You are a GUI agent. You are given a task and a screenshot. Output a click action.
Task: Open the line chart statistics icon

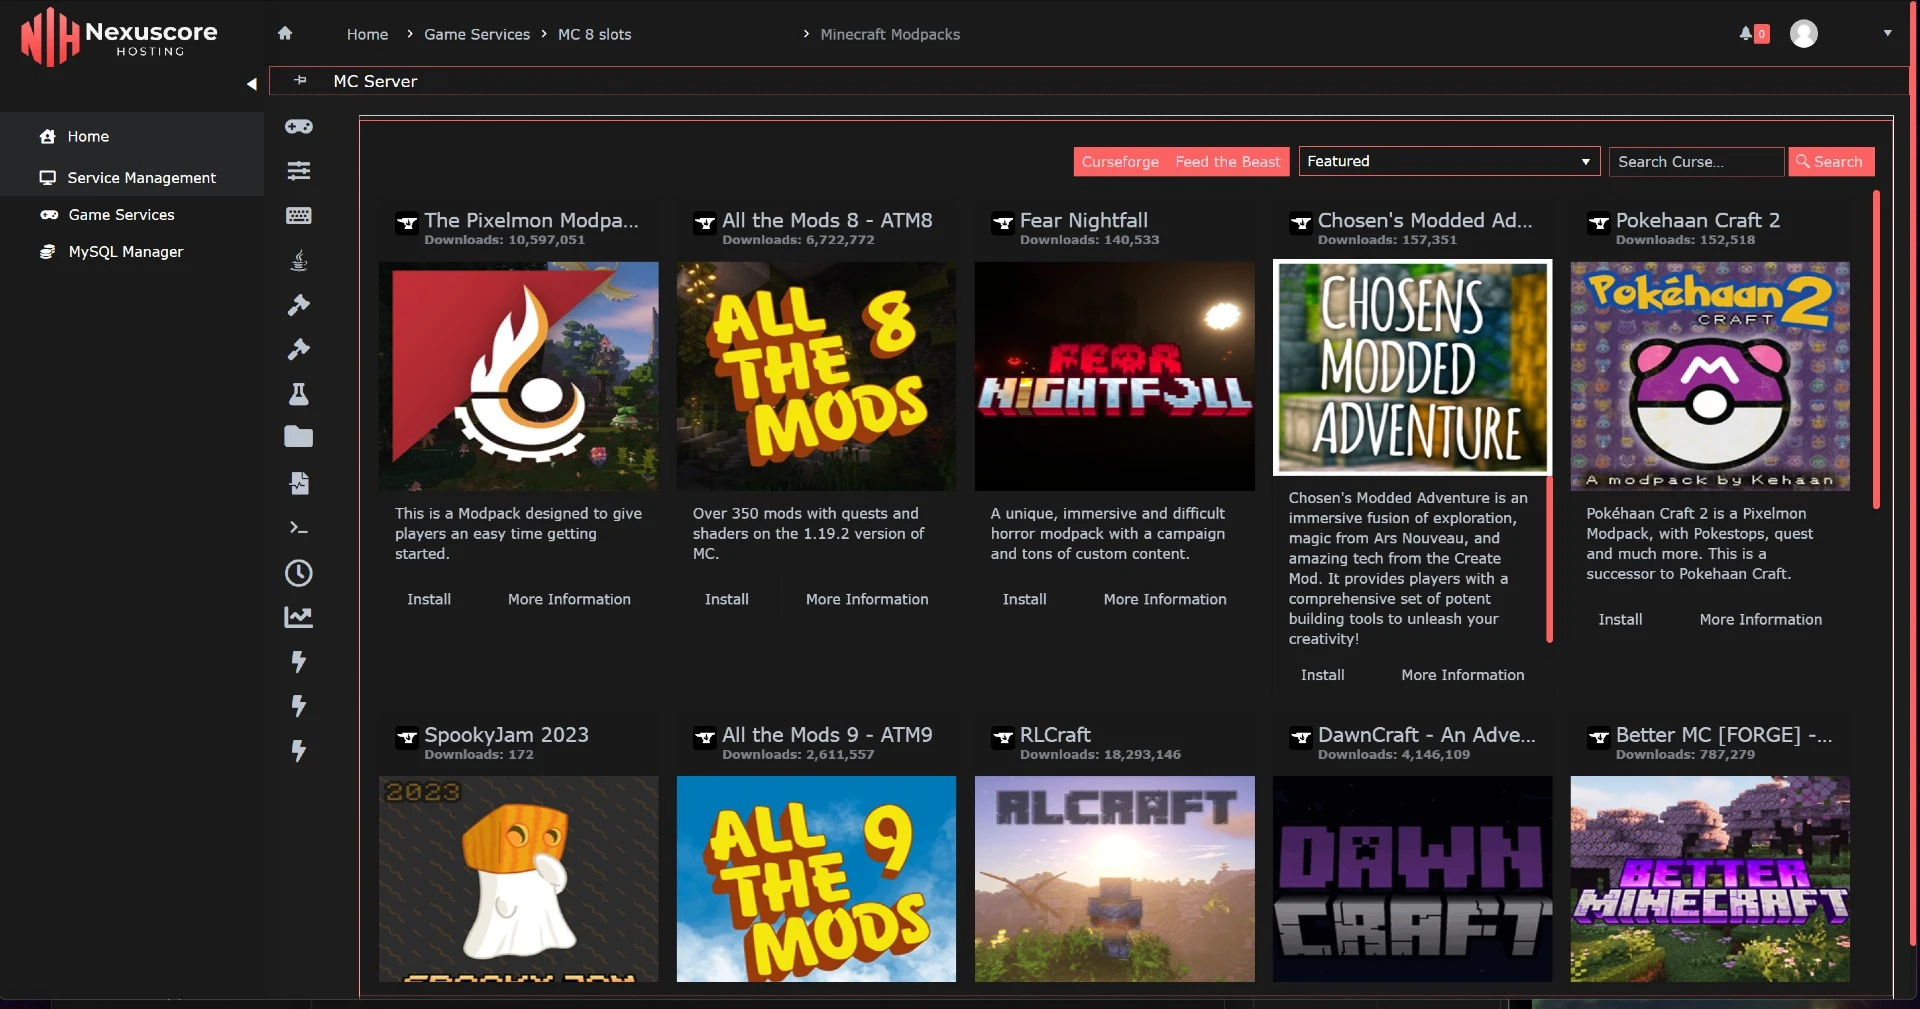pyautogui.click(x=298, y=617)
